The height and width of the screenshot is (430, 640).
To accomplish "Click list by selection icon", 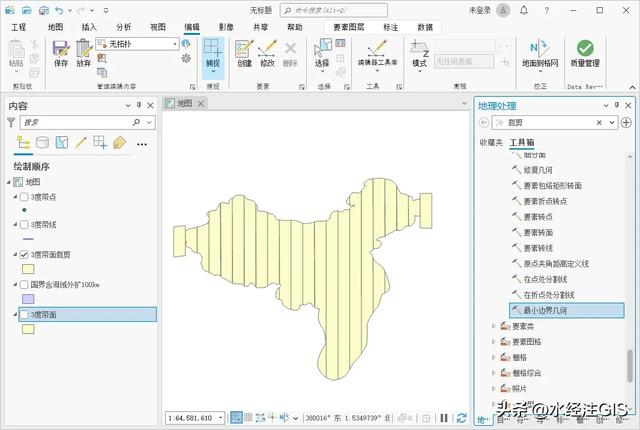I will [62, 142].
